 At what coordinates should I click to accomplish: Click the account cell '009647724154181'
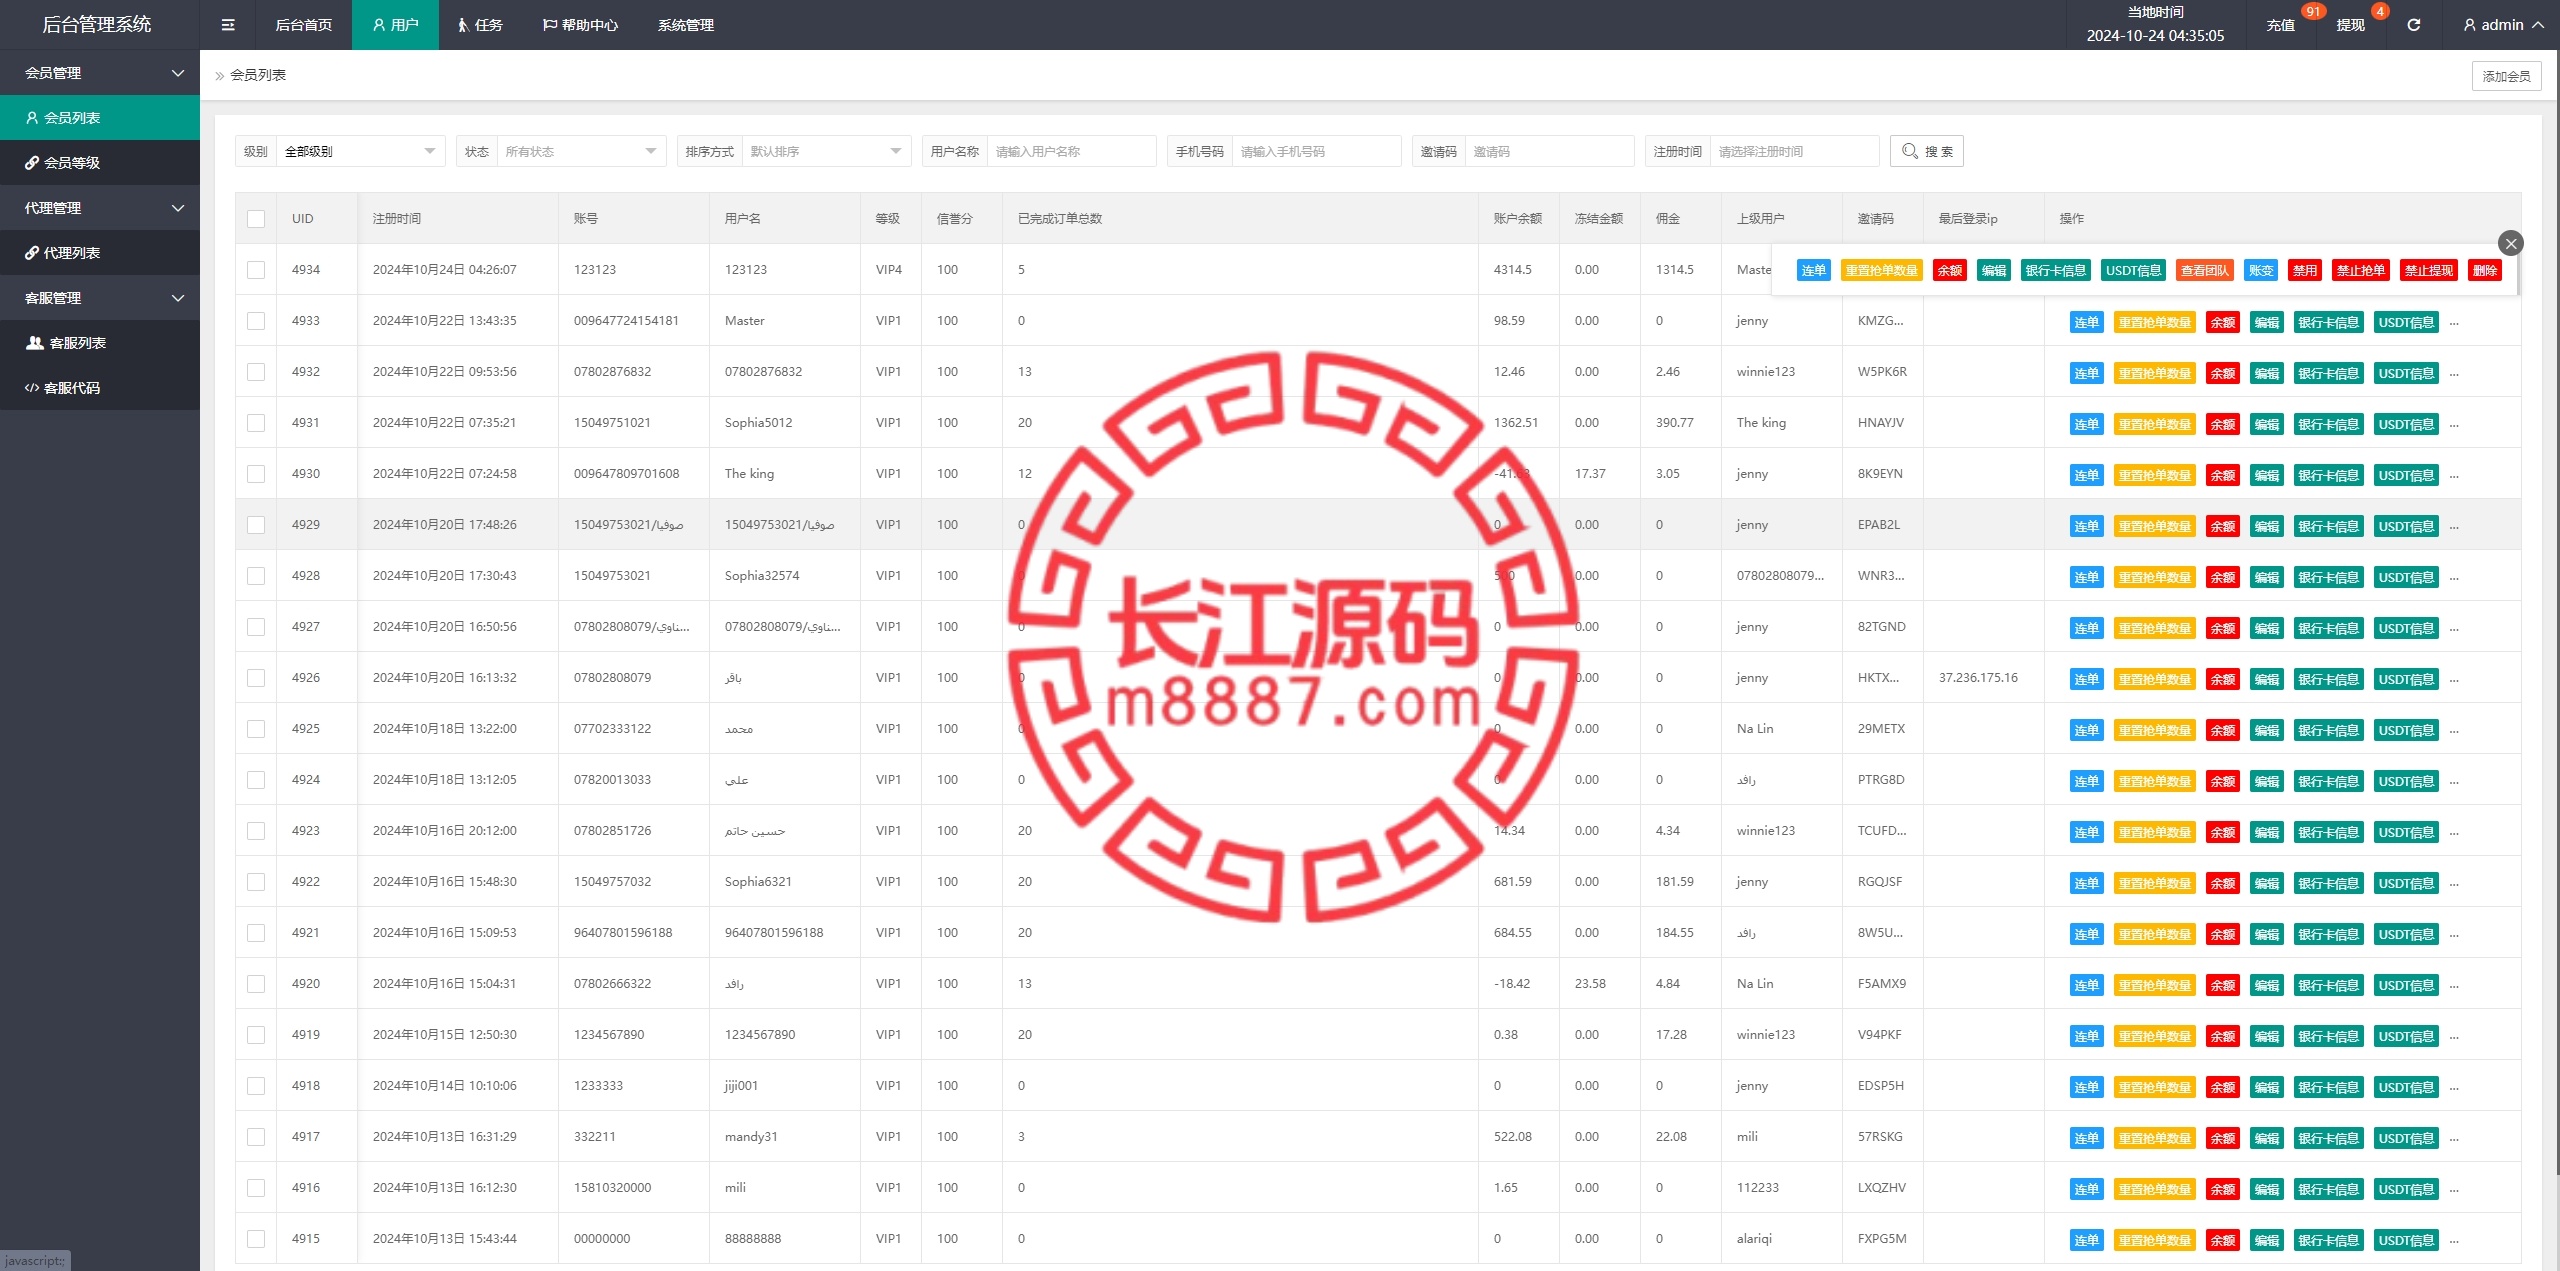pos(626,321)
